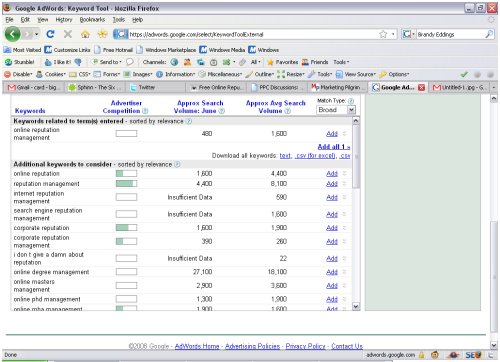
Task: Open the AdWords Home footer link
Action: pyautogui.click(x=197, y=346)
